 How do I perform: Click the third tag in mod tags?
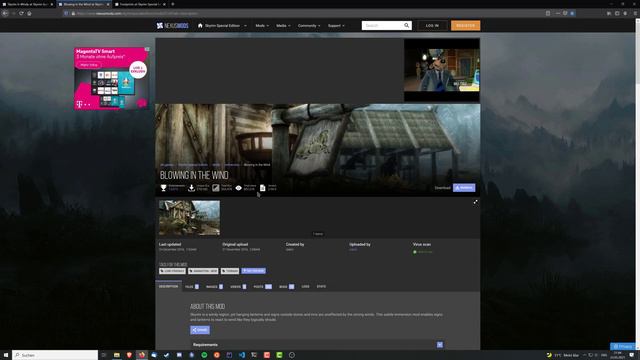click(x=230, y=271)
